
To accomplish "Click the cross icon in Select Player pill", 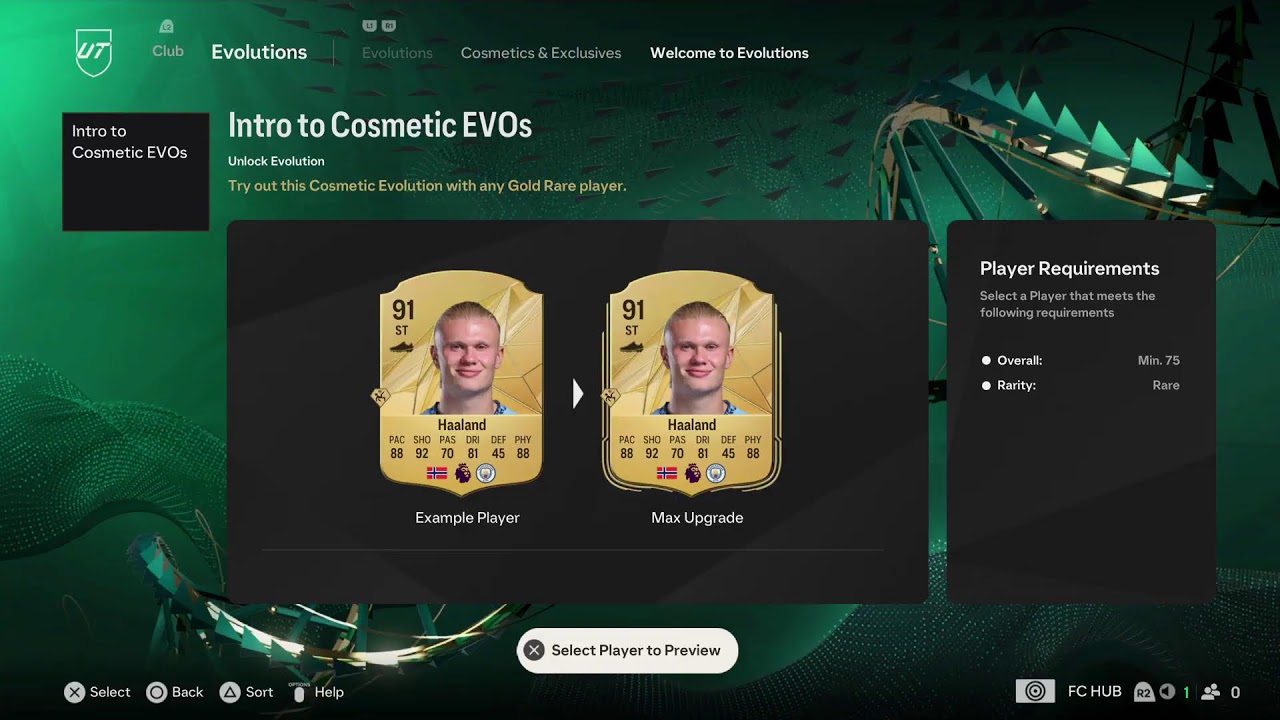I will (534, 650).
